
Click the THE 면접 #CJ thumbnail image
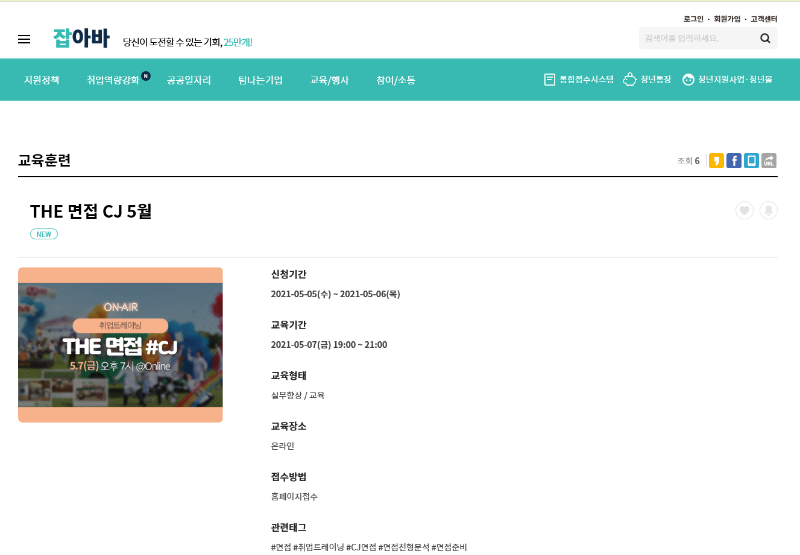(120, 345)
